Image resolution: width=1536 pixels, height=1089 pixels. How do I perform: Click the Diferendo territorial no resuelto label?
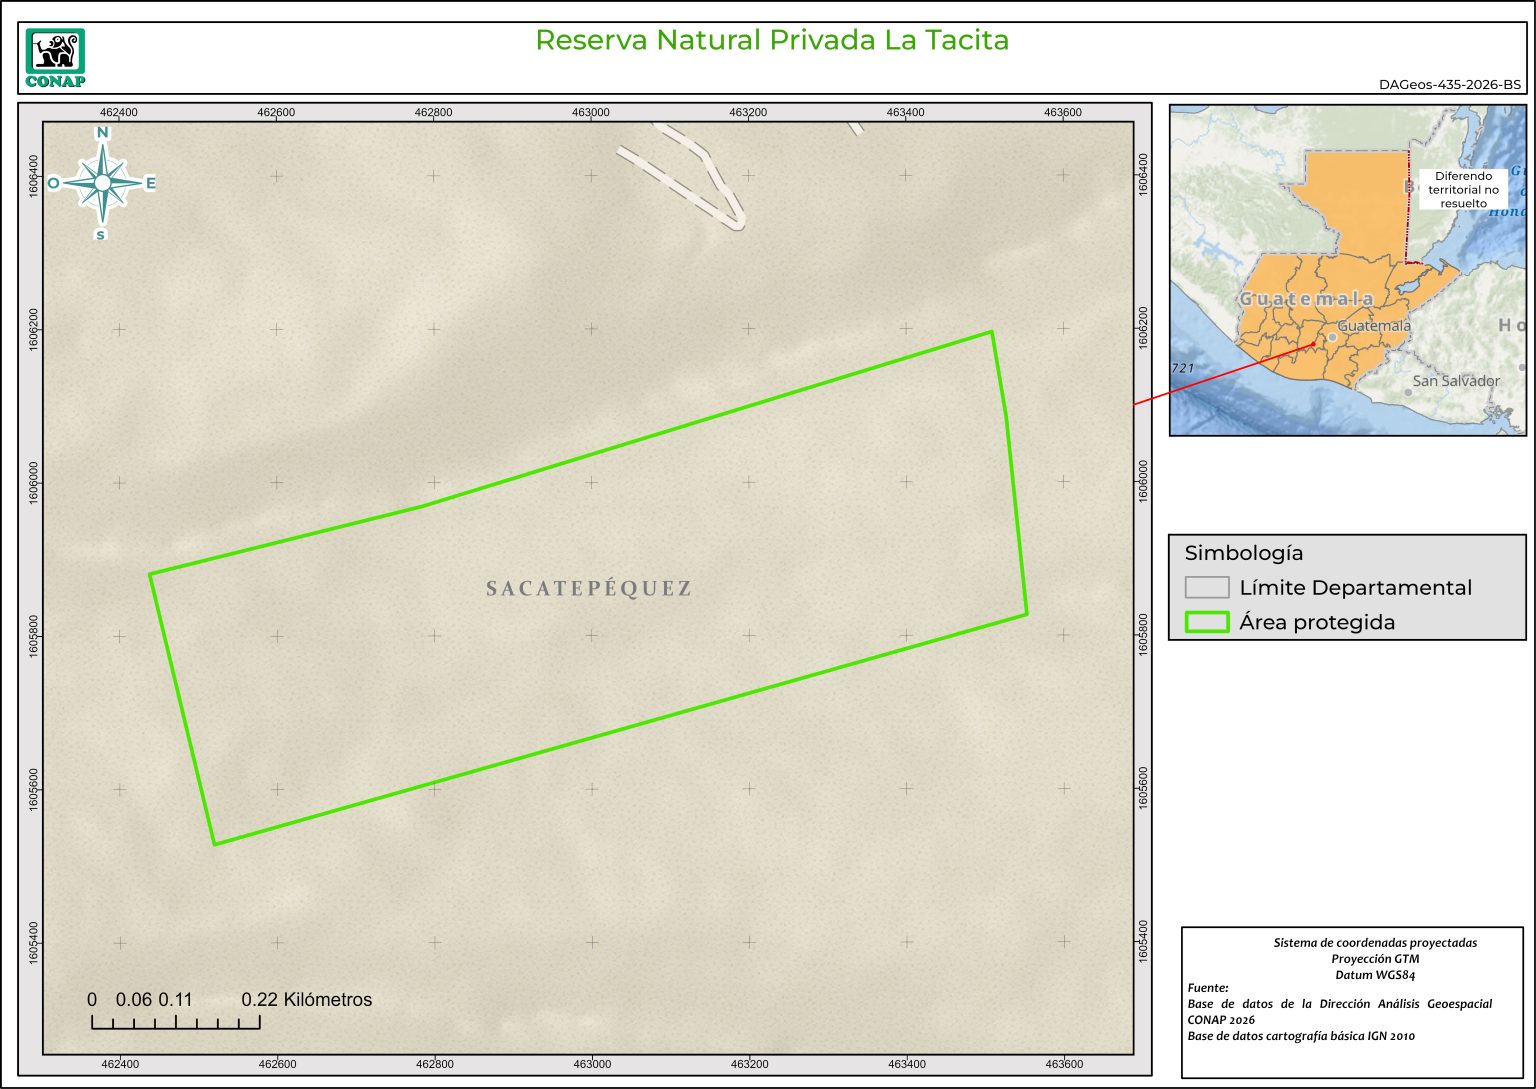[x=1463, y=190]
